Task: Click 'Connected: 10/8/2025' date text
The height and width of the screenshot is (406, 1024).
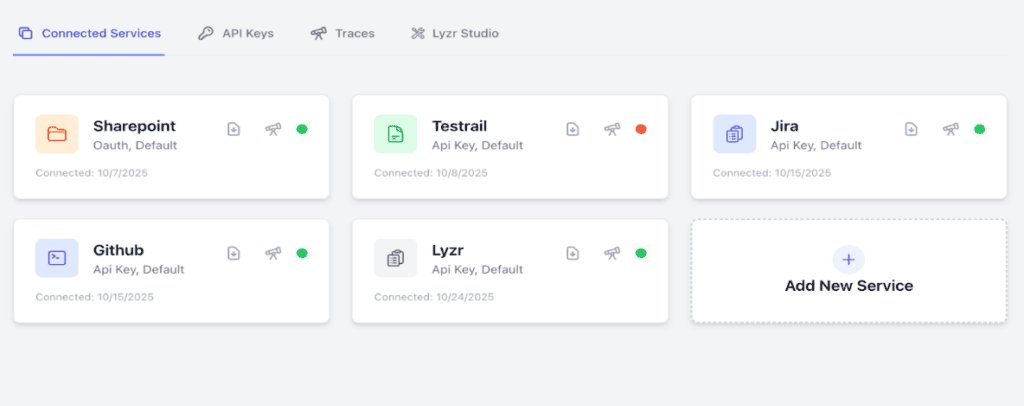Action: [x=430, y=173]
